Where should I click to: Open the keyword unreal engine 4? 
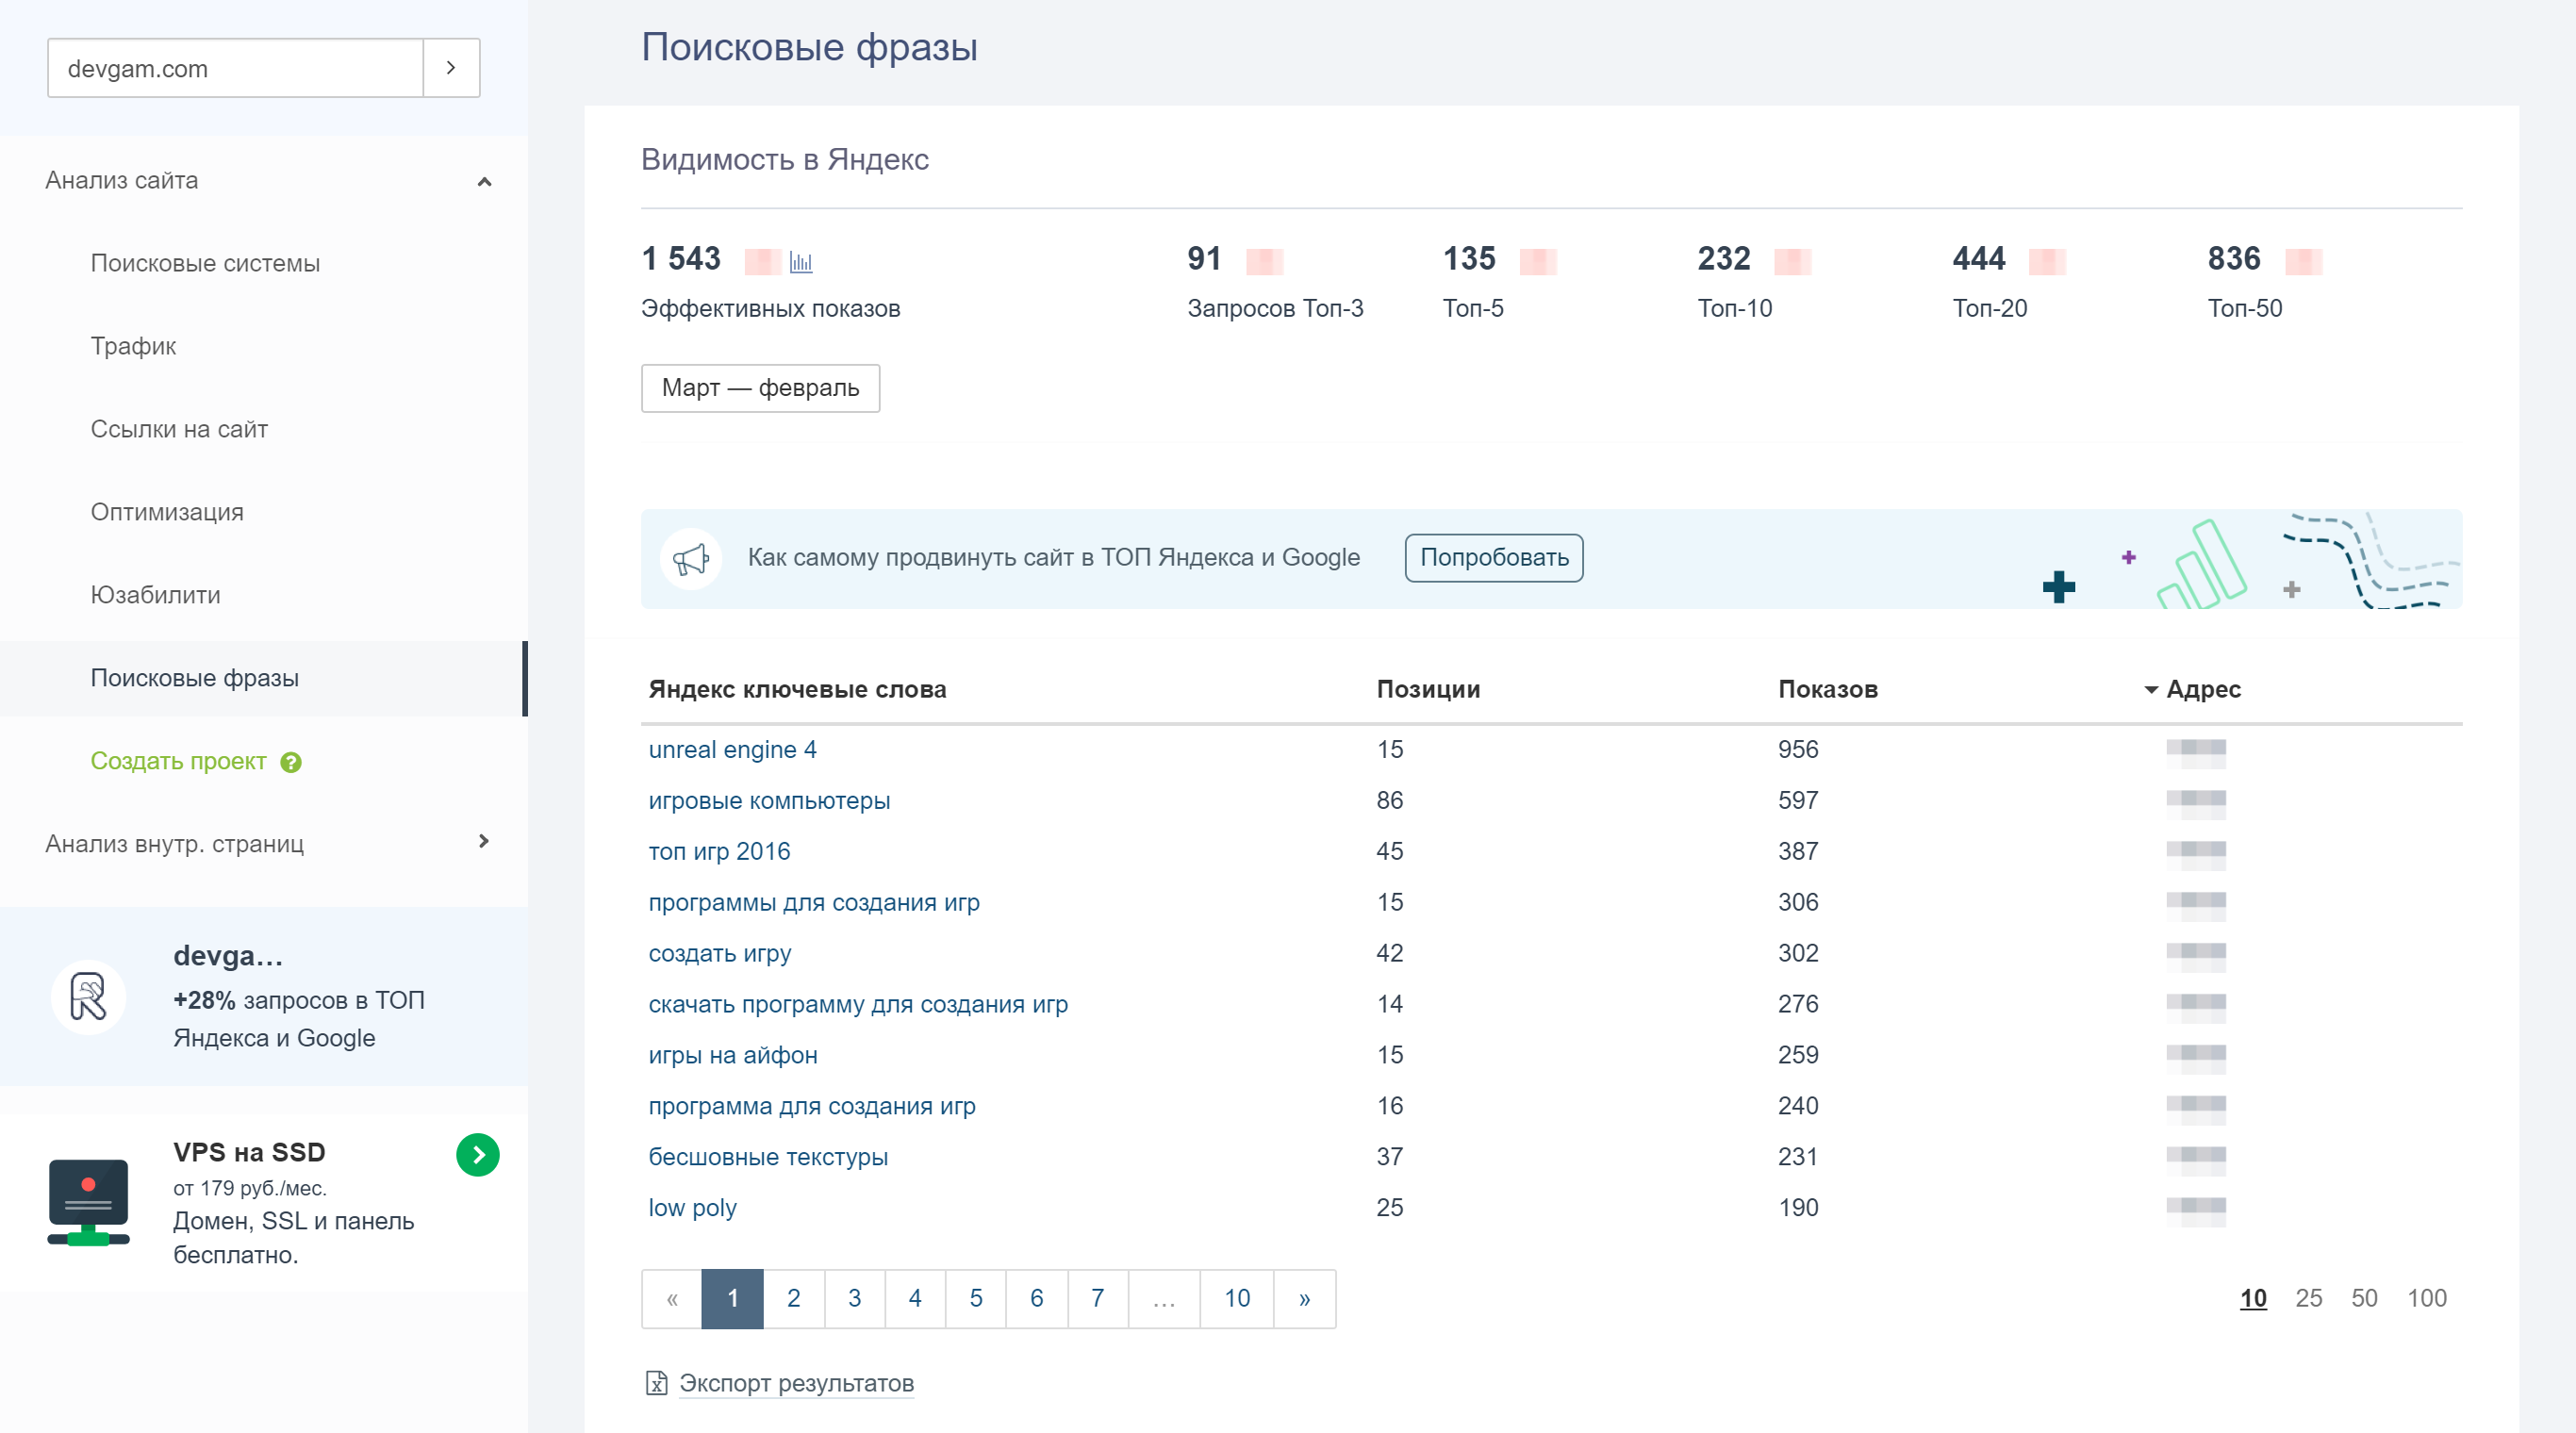pos(732,750)
